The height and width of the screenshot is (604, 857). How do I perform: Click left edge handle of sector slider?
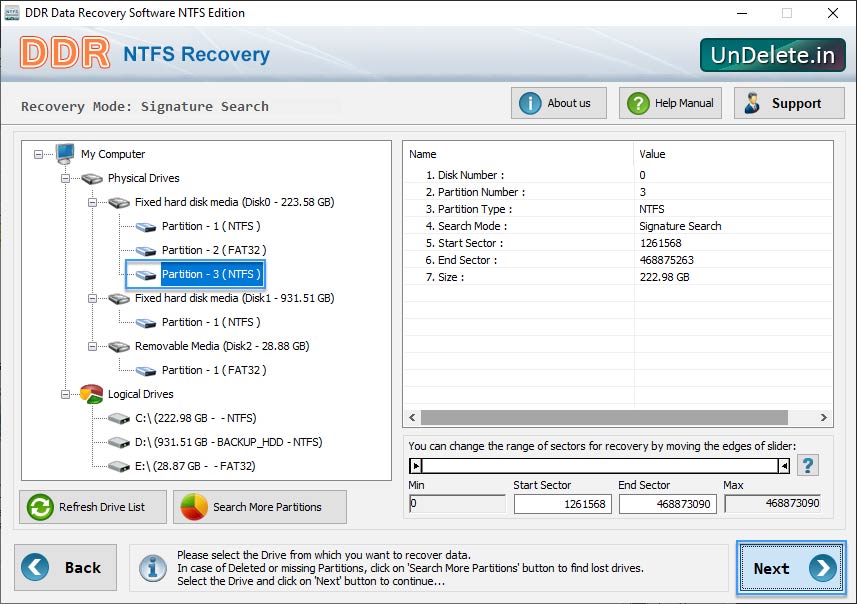416,466
